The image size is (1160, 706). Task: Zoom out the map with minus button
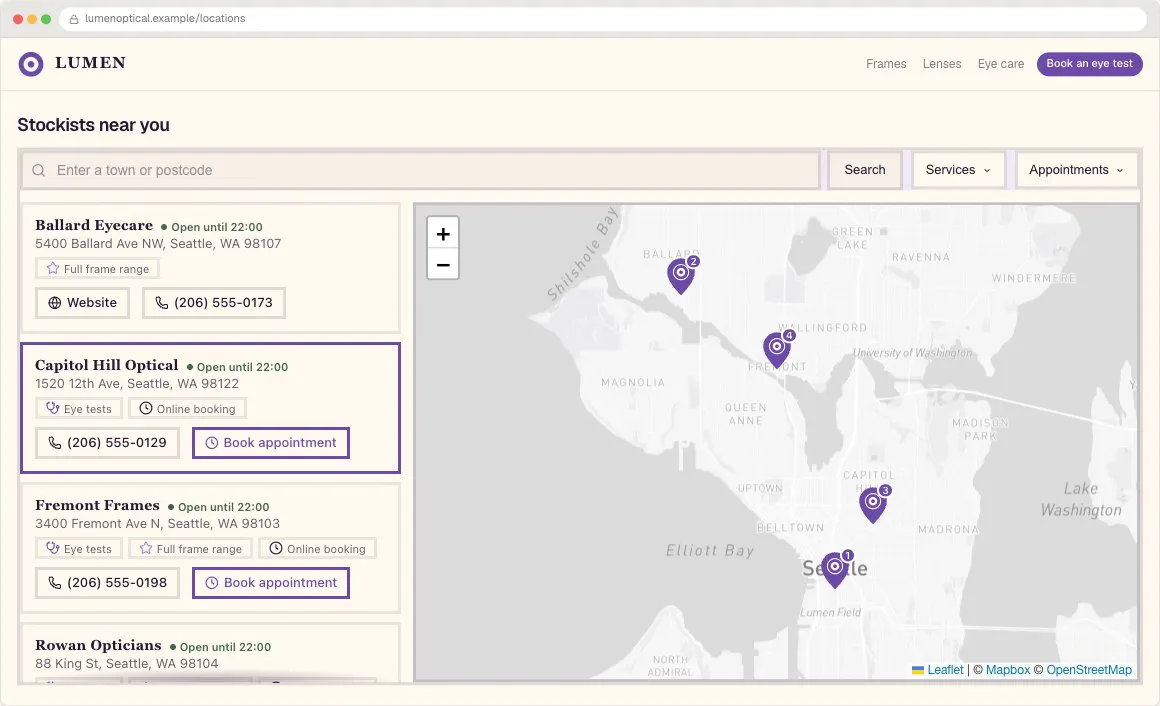pyautogui.click(x=442, y=264)
